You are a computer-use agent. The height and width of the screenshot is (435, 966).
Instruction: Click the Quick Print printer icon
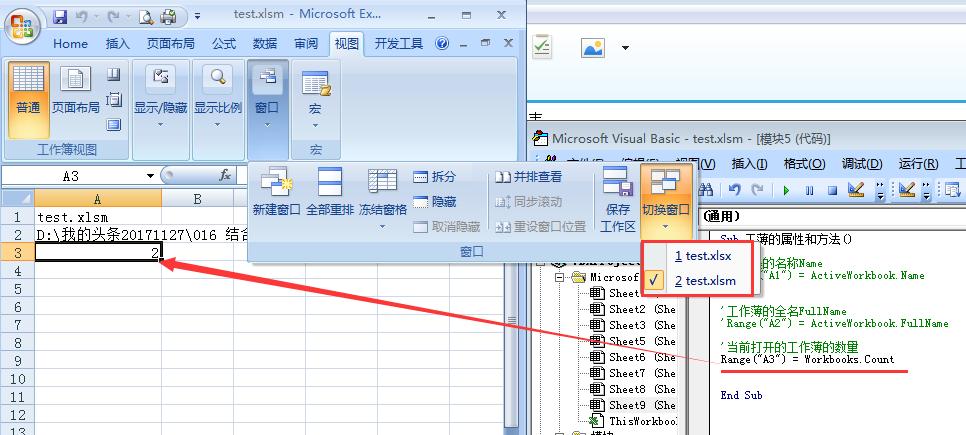(168, 17)
